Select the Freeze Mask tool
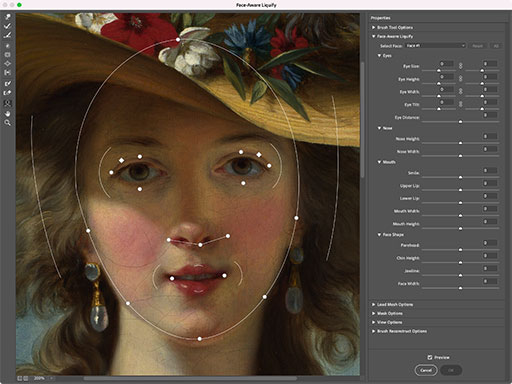The image size is (512, 384). click(7, 84)
